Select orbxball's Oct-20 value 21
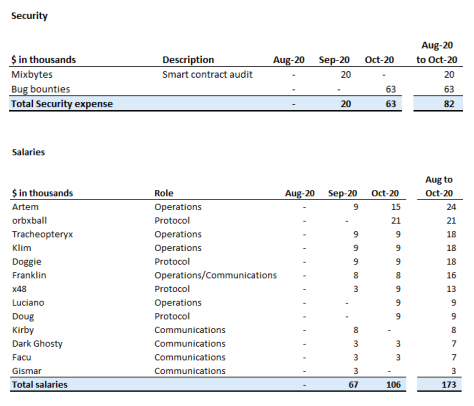Screen dimensions: 474x406 click(396, 221)
